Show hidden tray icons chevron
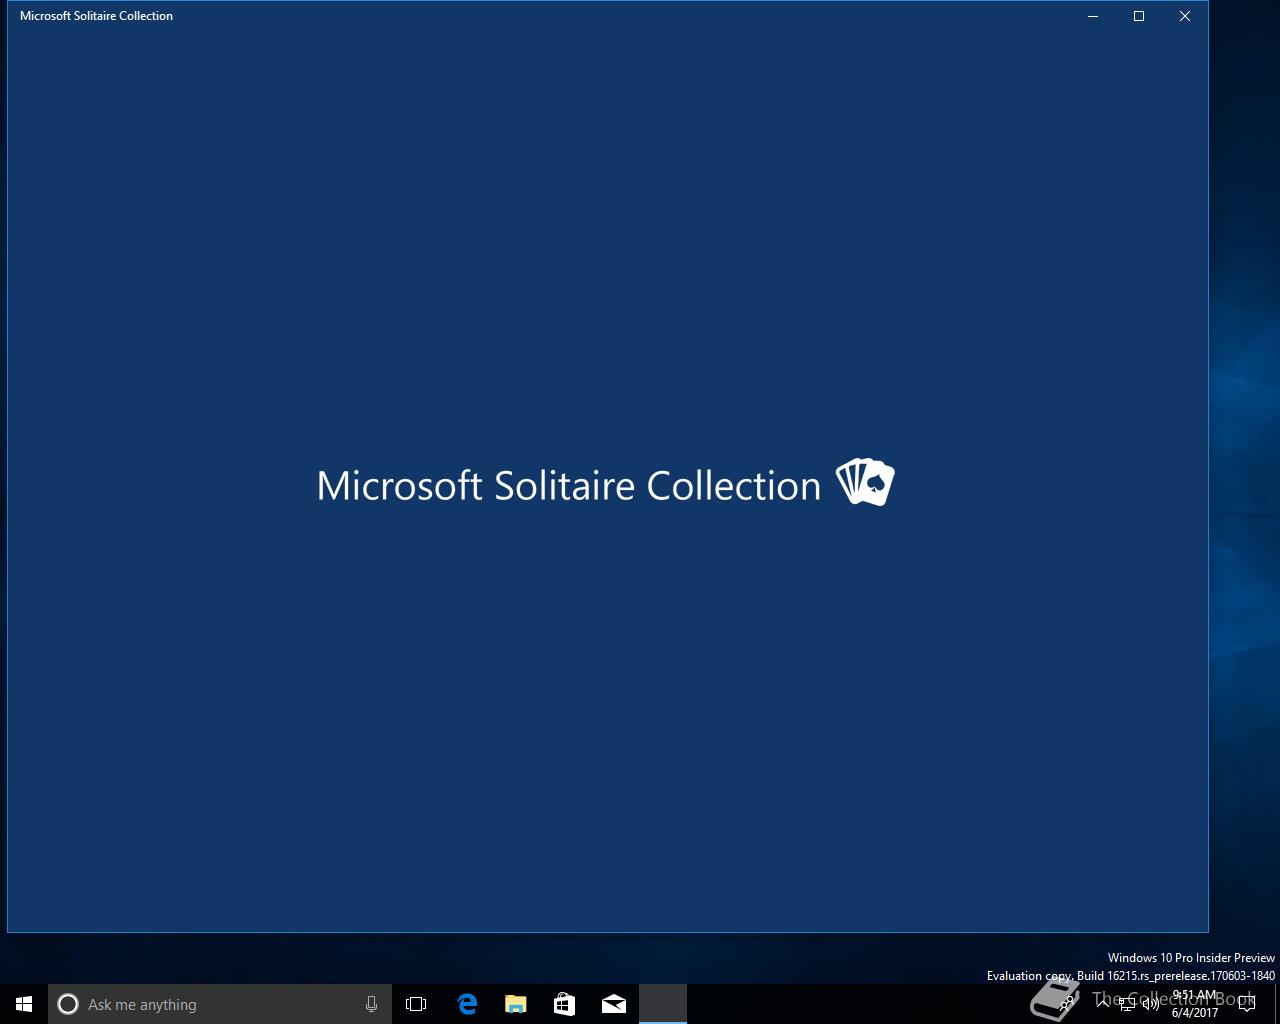The height and width of the screenshot is (1024, 1280). tap(1103, 1004)
